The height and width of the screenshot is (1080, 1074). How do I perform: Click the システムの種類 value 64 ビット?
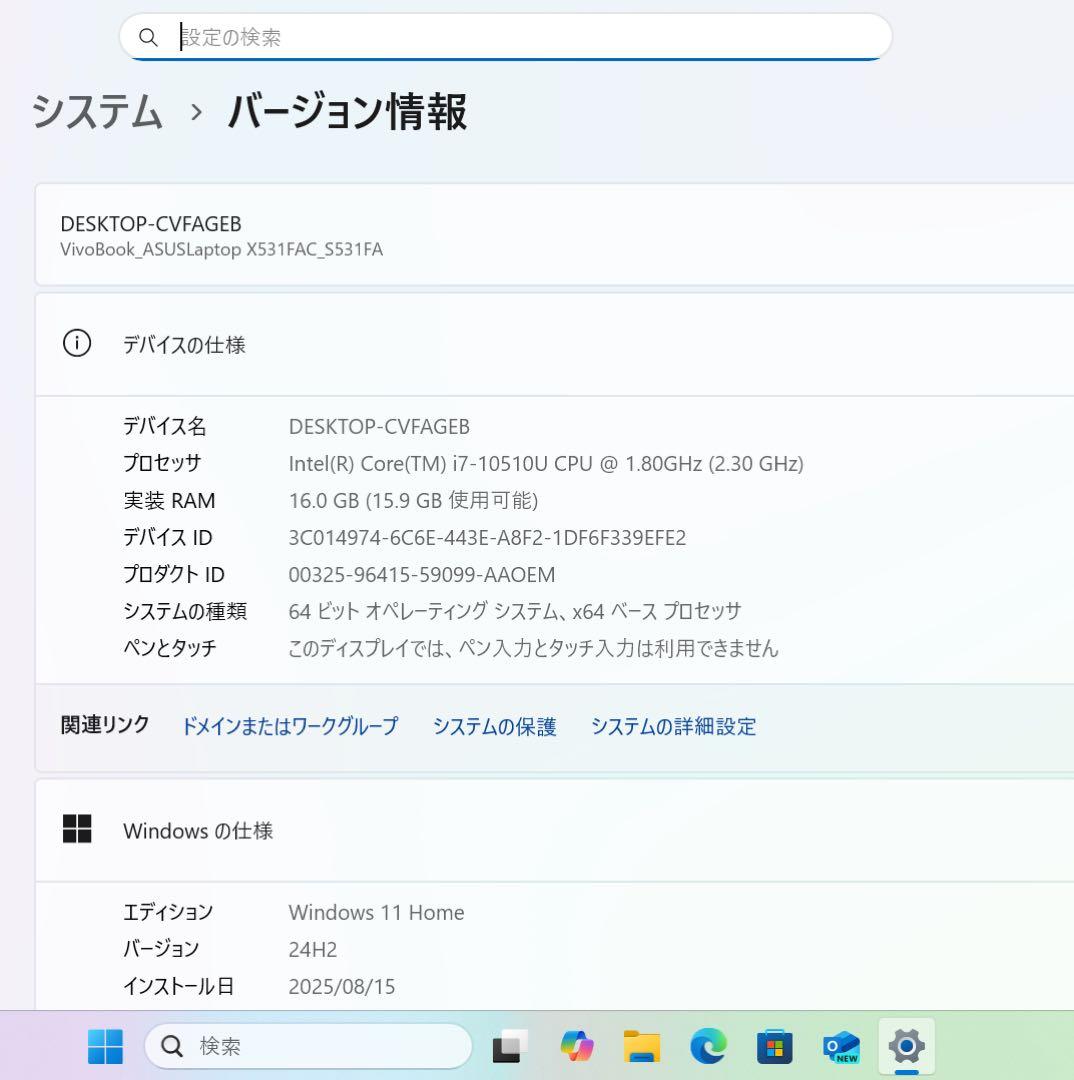[x=515, y=611]
